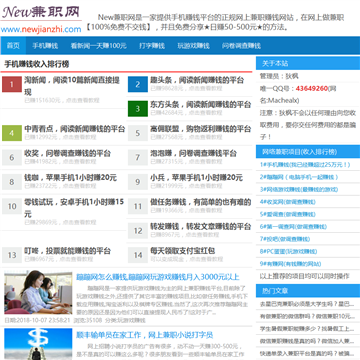The width and height of the screenshot is (360, 360).
Task: Click sidebar link 6#第一调查网
Action: pyautogui.click(x=293, y=227)
